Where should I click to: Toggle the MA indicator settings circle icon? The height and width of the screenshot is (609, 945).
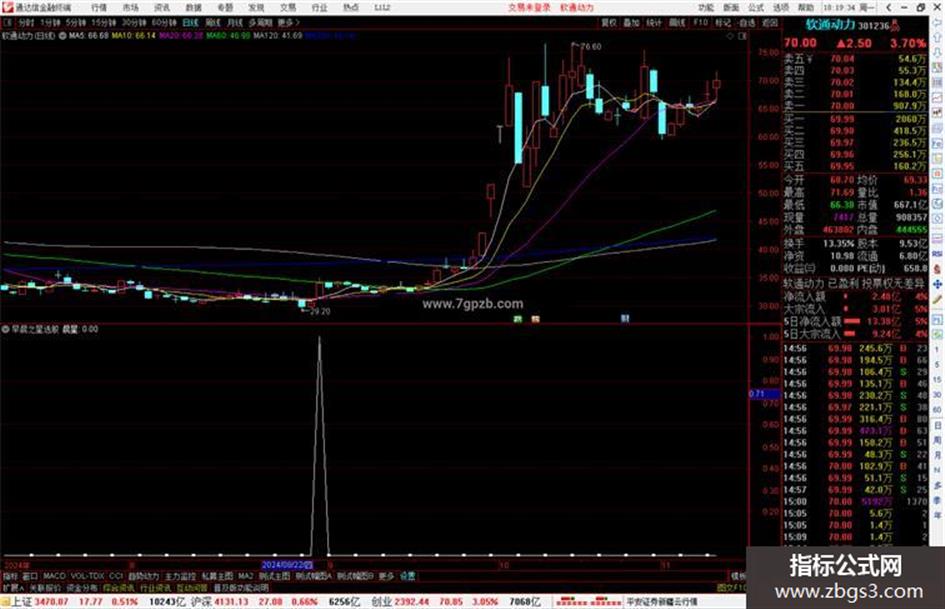pyautogui.click(x=63, y=36)
